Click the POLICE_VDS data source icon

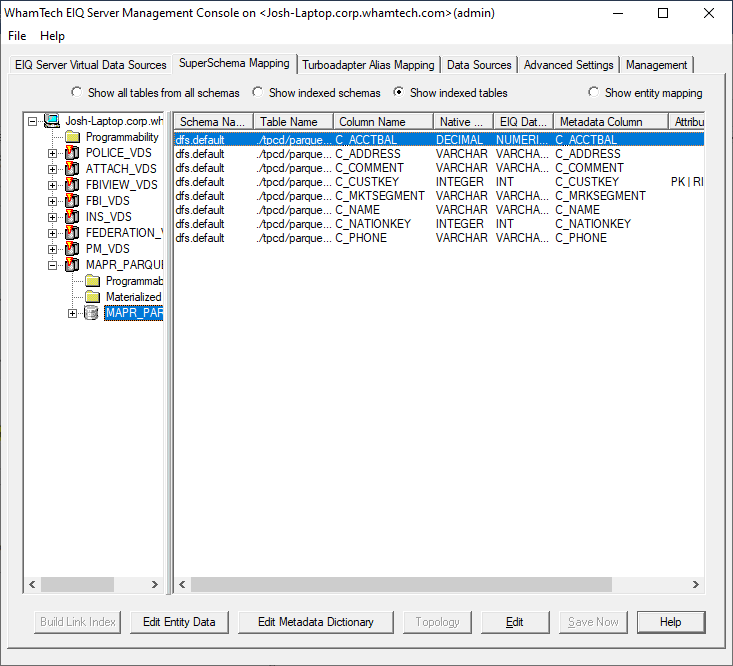click(72, 153)
